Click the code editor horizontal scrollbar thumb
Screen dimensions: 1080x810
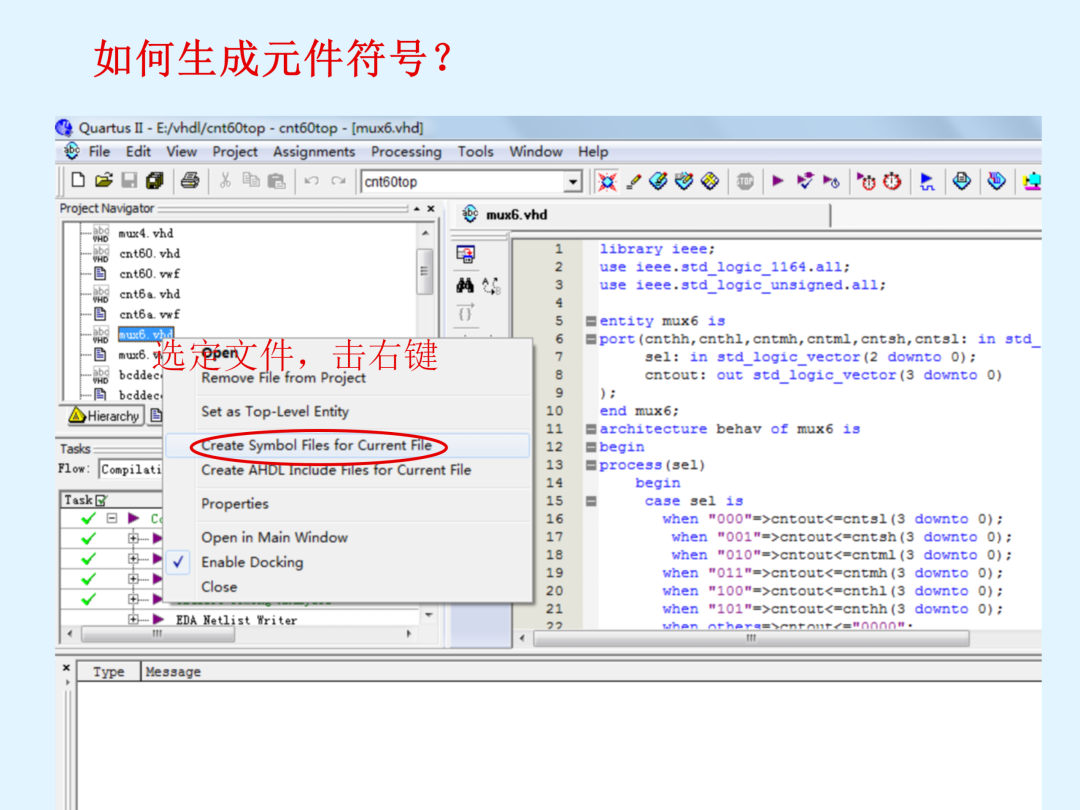coord(751,638)
